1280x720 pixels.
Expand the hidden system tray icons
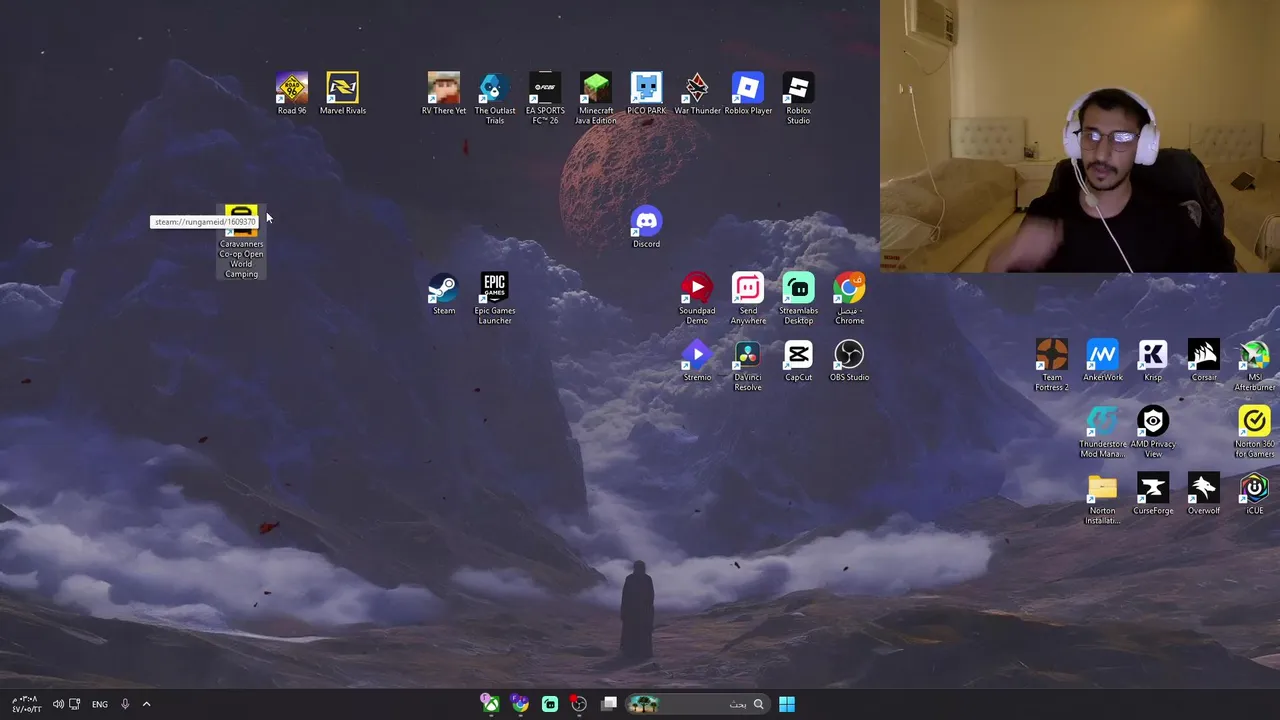(146, 704)
